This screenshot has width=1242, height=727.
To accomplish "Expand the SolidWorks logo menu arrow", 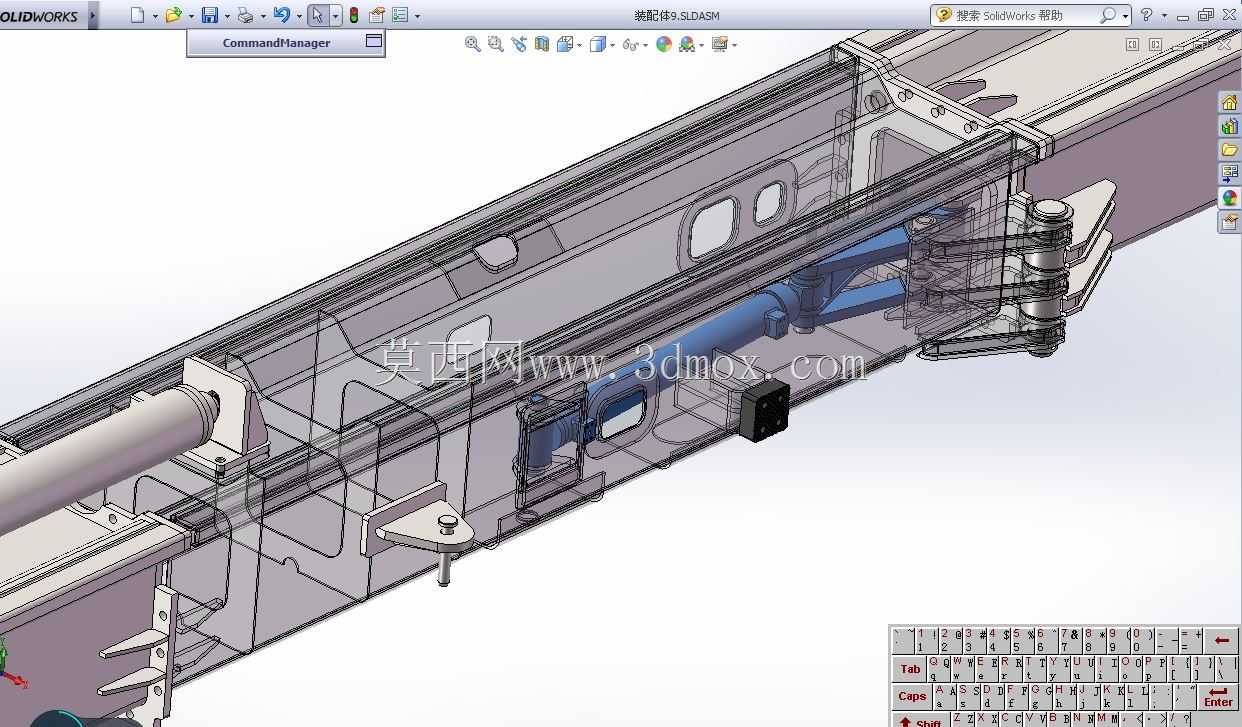I will tap(93, 15).
